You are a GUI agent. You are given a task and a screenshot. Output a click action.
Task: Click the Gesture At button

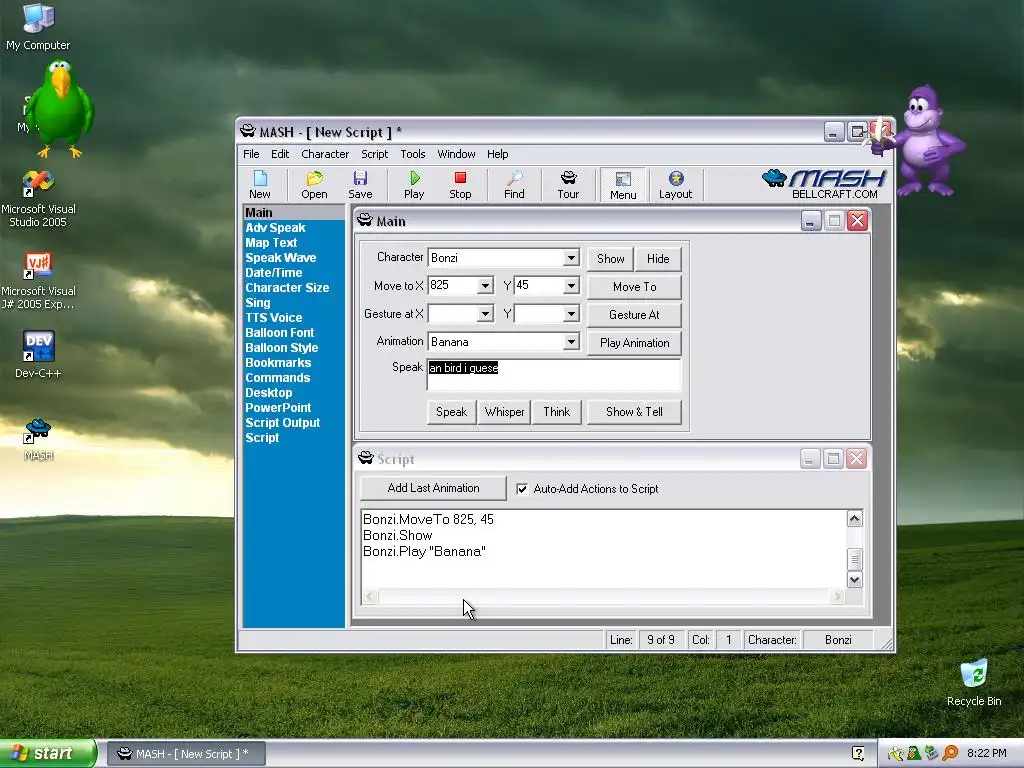[634, 315]
